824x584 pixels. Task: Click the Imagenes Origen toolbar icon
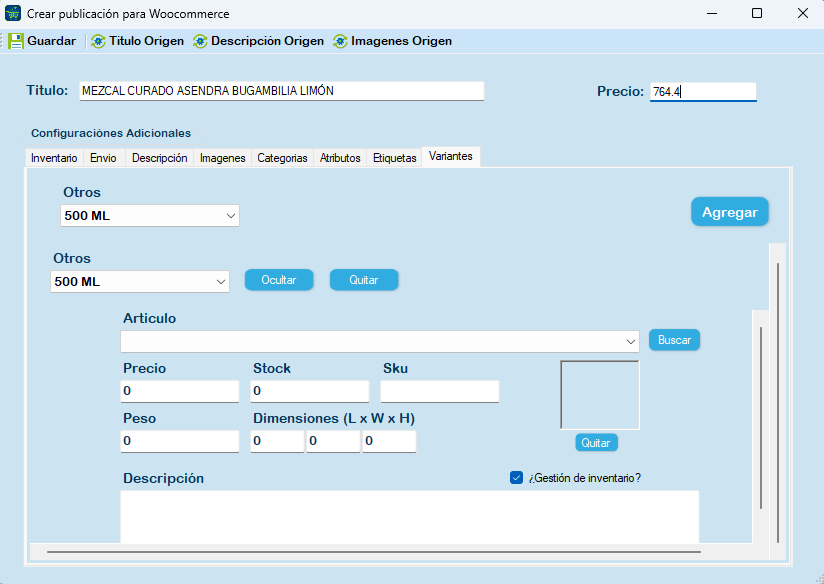340,41
